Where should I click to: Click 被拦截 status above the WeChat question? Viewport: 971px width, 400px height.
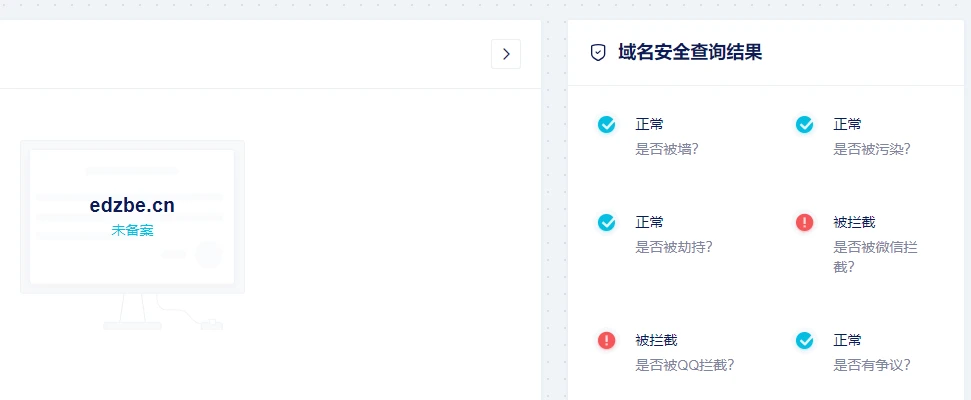point(854,222)
